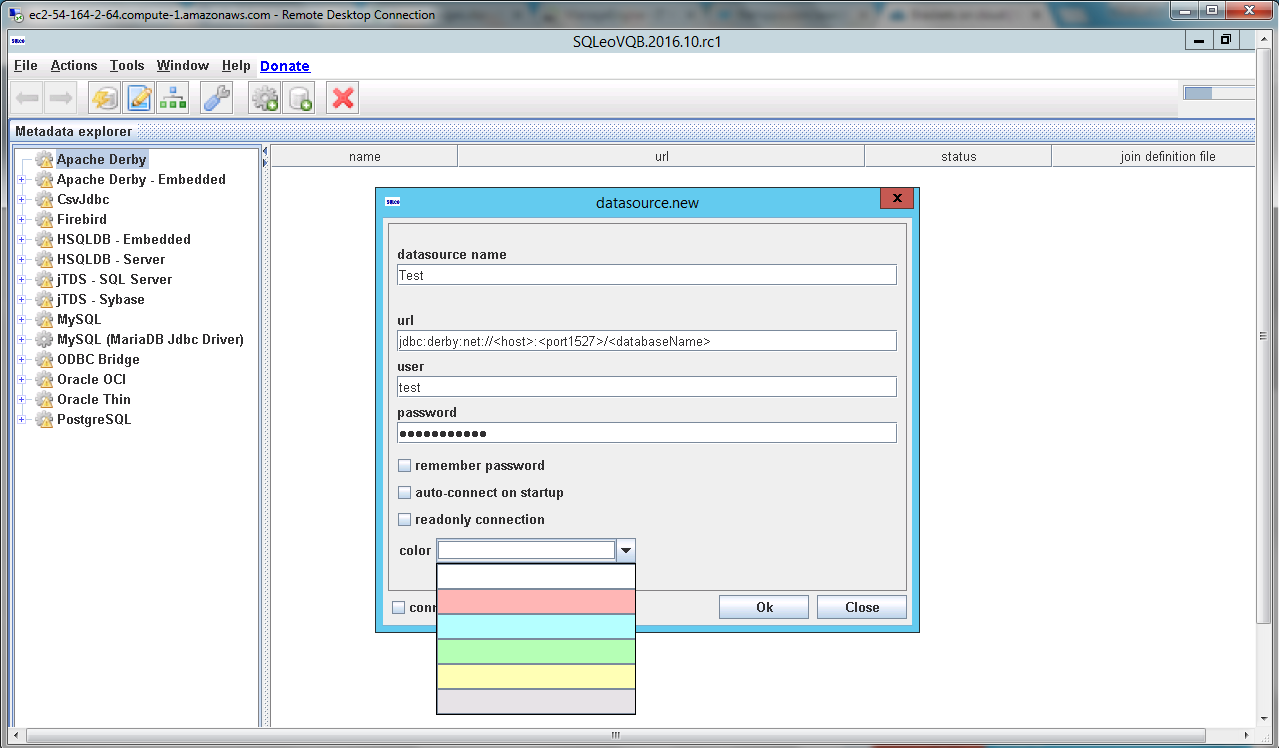
Task: Open the Tools menu
Action: (127, 66)
